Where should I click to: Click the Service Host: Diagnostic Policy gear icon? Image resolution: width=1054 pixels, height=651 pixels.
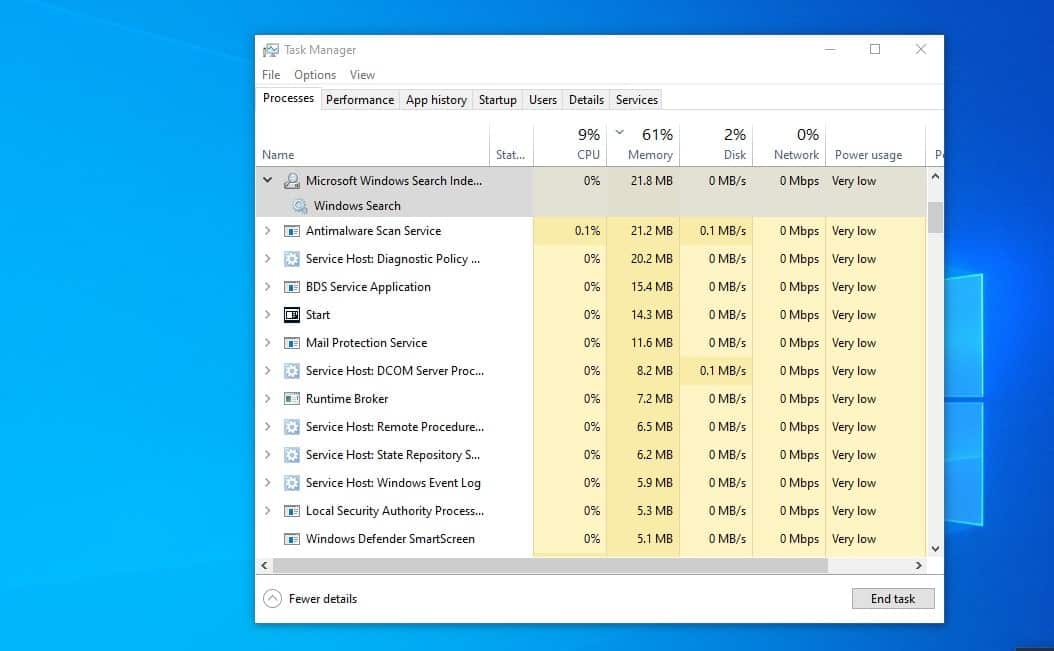(292, 259)
